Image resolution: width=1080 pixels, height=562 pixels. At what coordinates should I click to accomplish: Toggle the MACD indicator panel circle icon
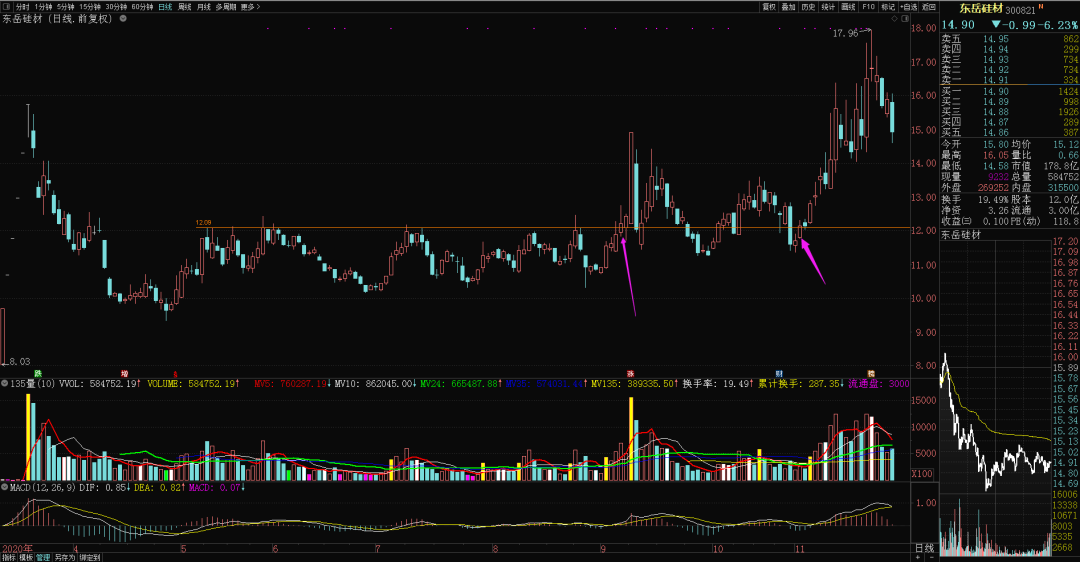[x=5, y=487]
